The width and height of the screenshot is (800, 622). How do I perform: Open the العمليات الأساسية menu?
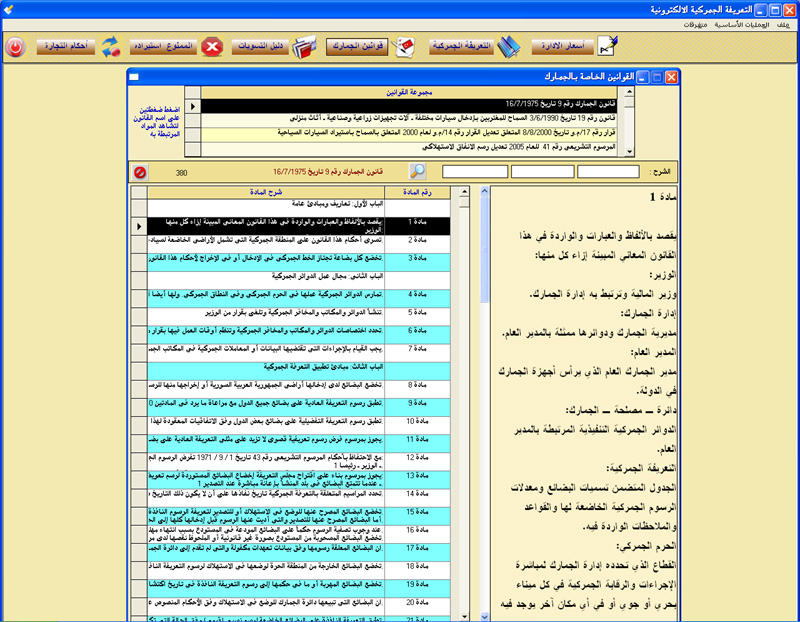click(x=743, y=24)
